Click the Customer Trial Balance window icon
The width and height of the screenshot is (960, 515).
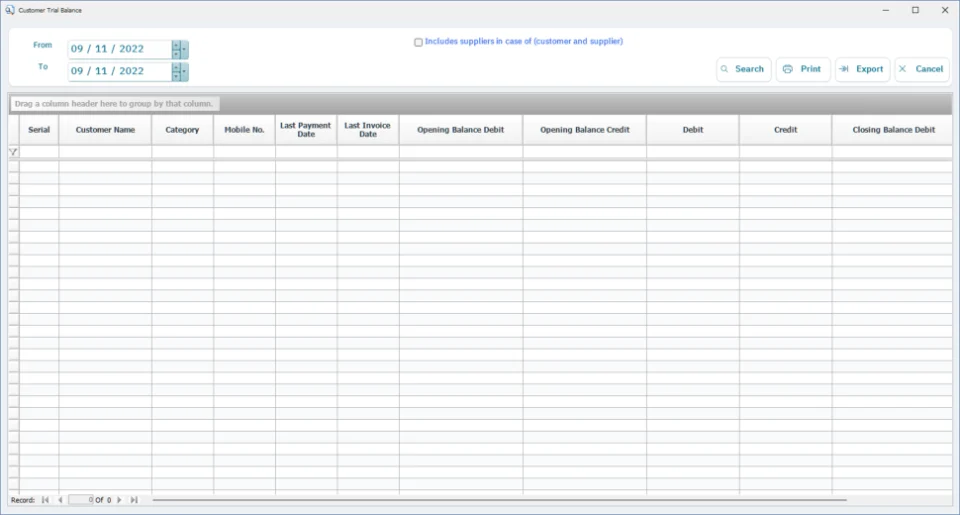(x=10, y=10)
